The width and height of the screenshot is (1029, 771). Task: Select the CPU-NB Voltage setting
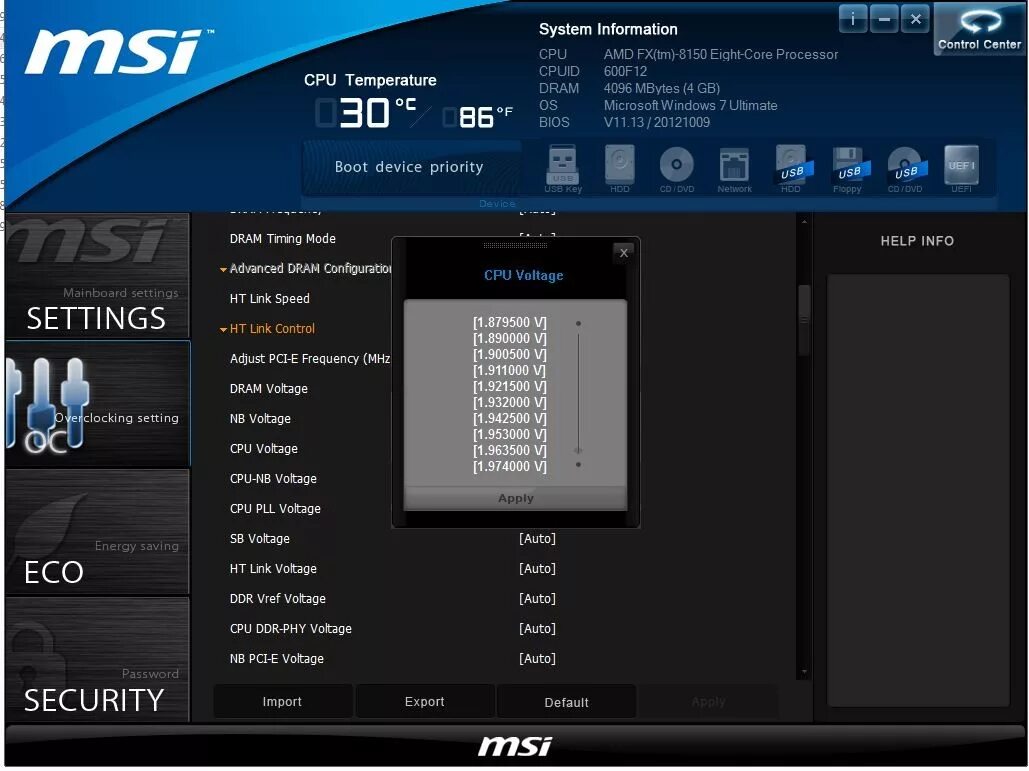[x=273, y=479]
